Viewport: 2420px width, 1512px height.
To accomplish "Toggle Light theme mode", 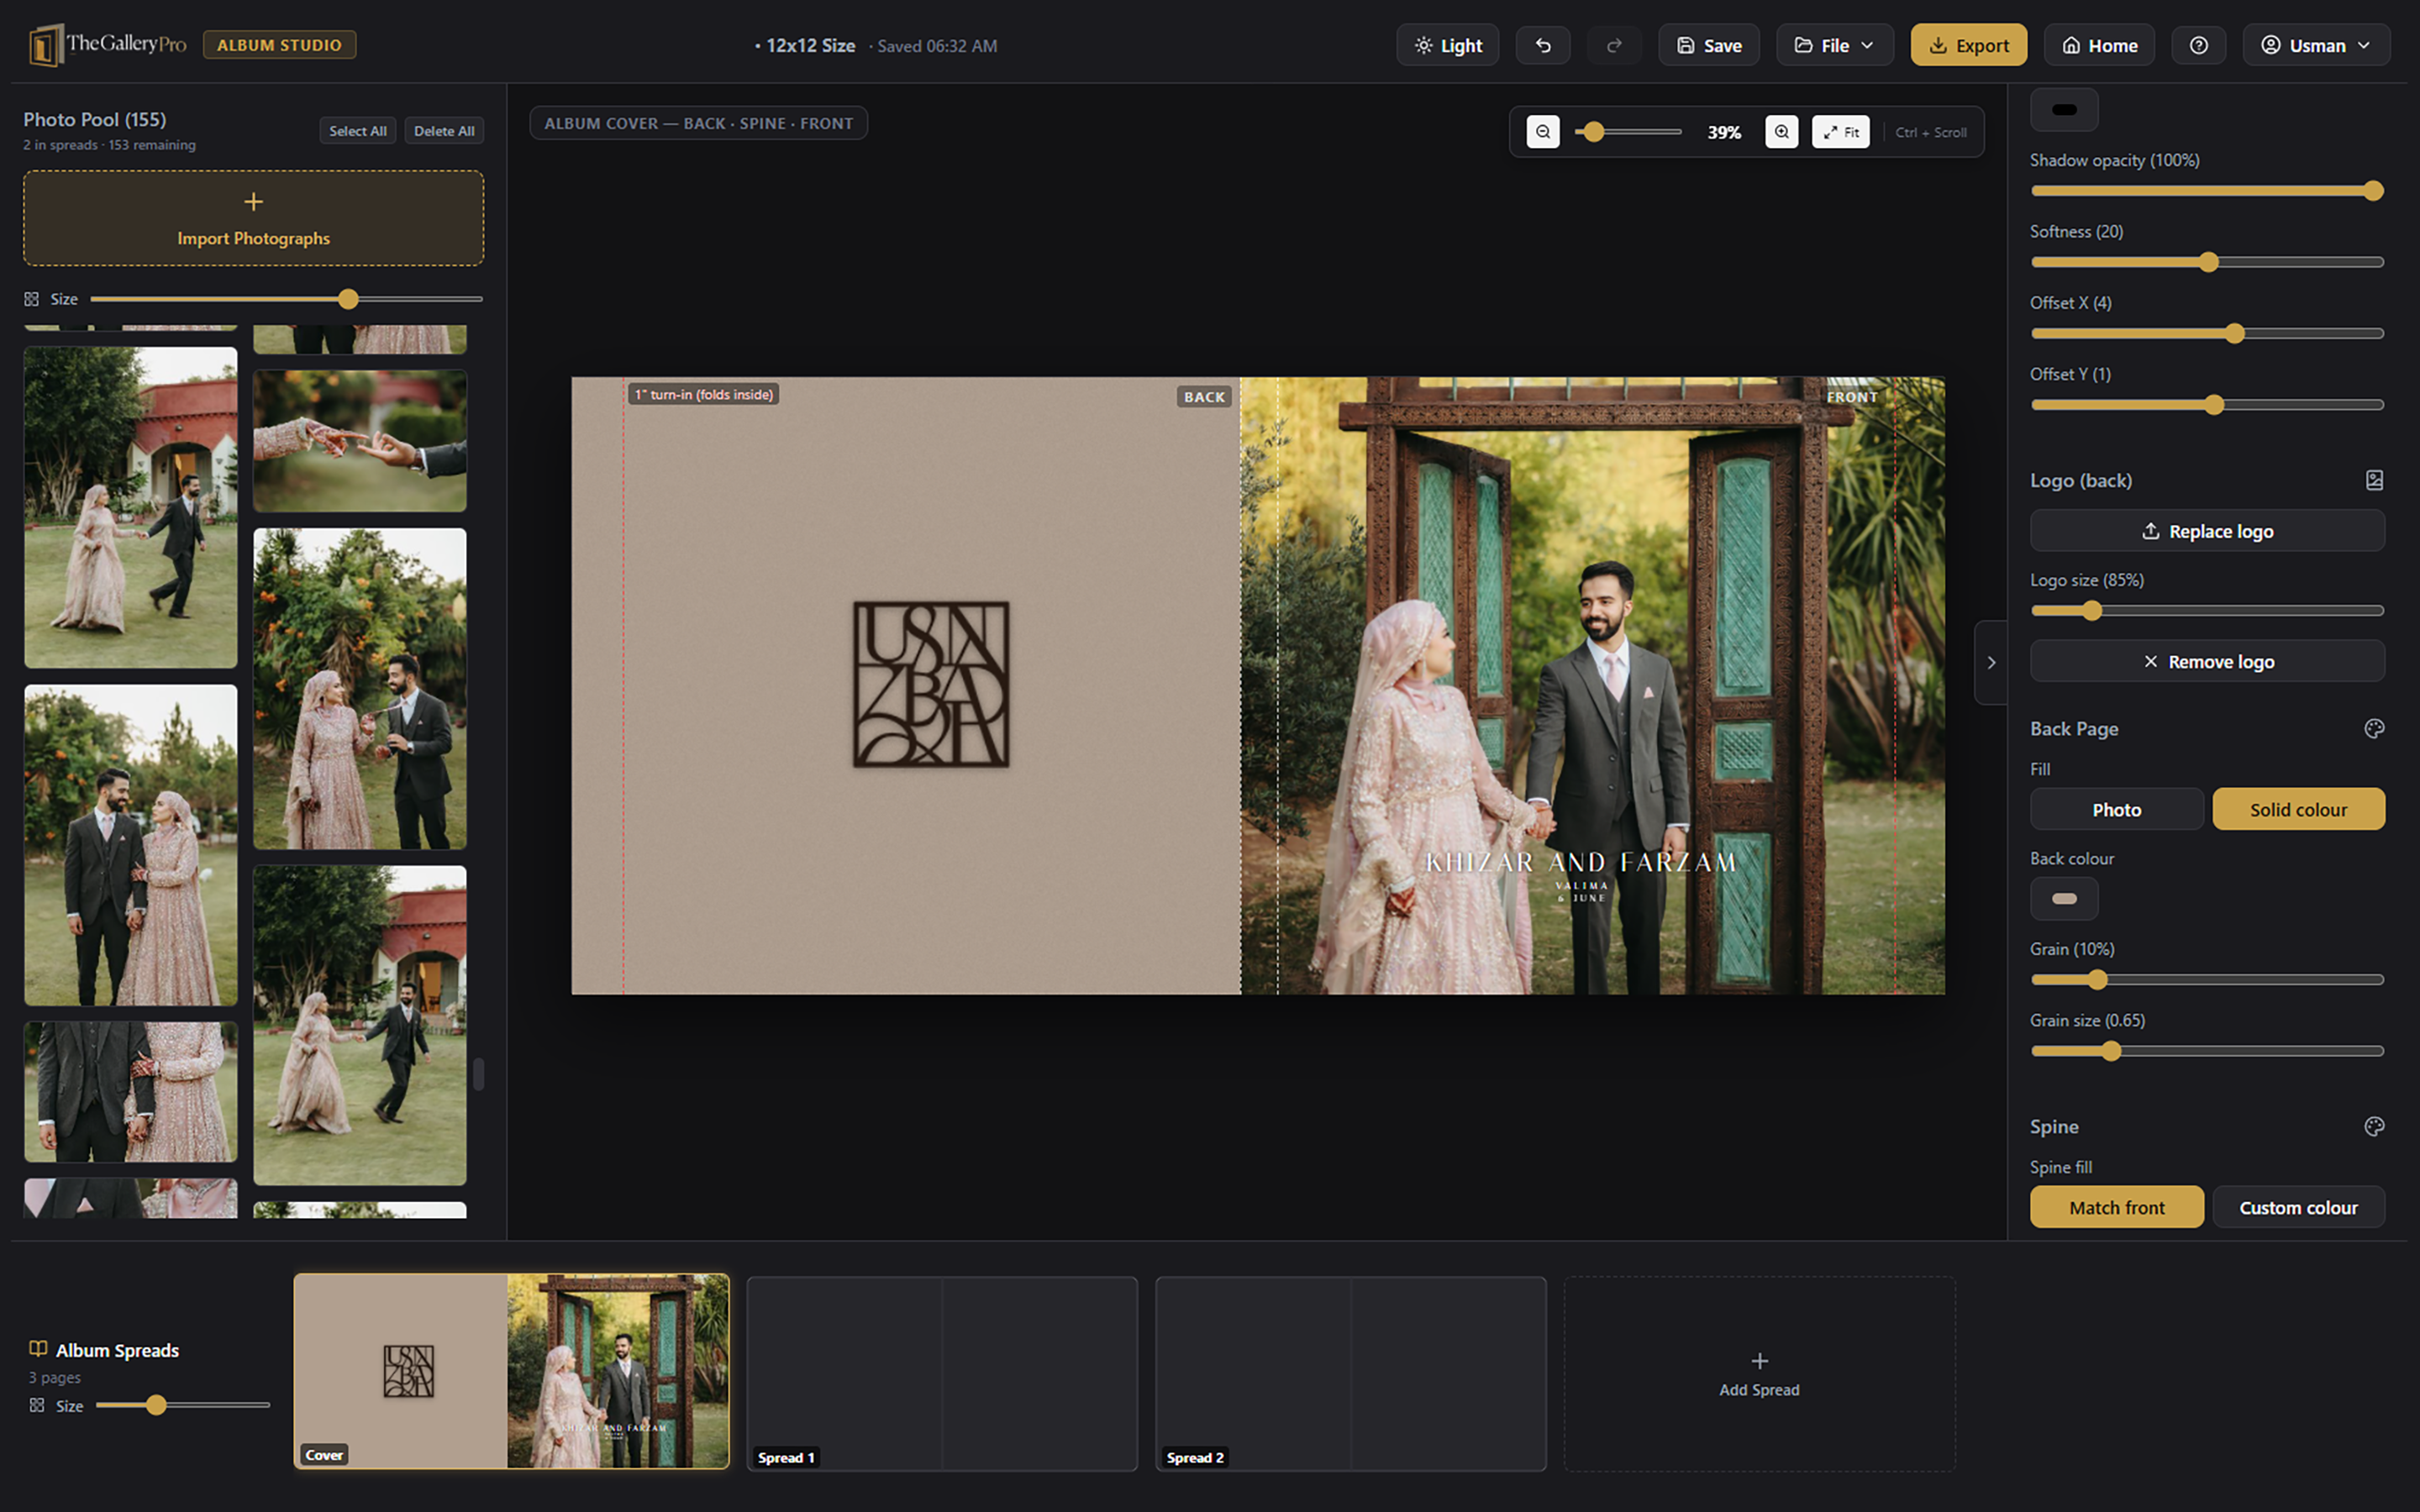I will [1447, 45].
